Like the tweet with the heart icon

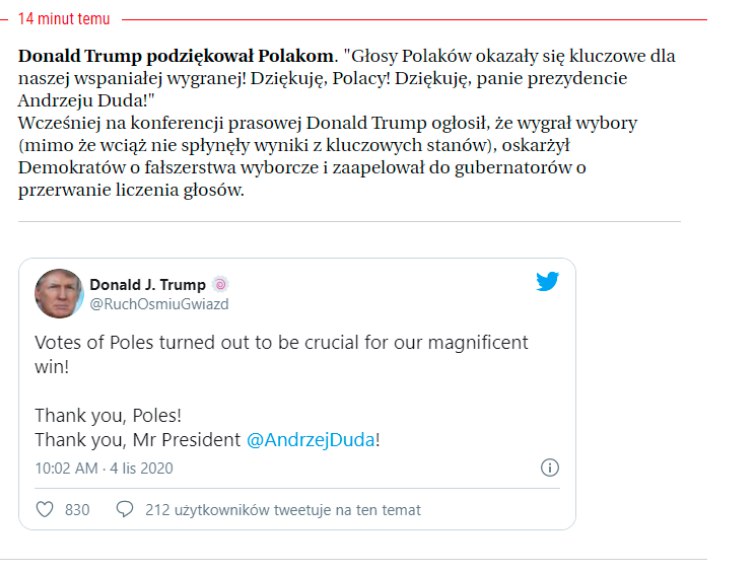44,509
